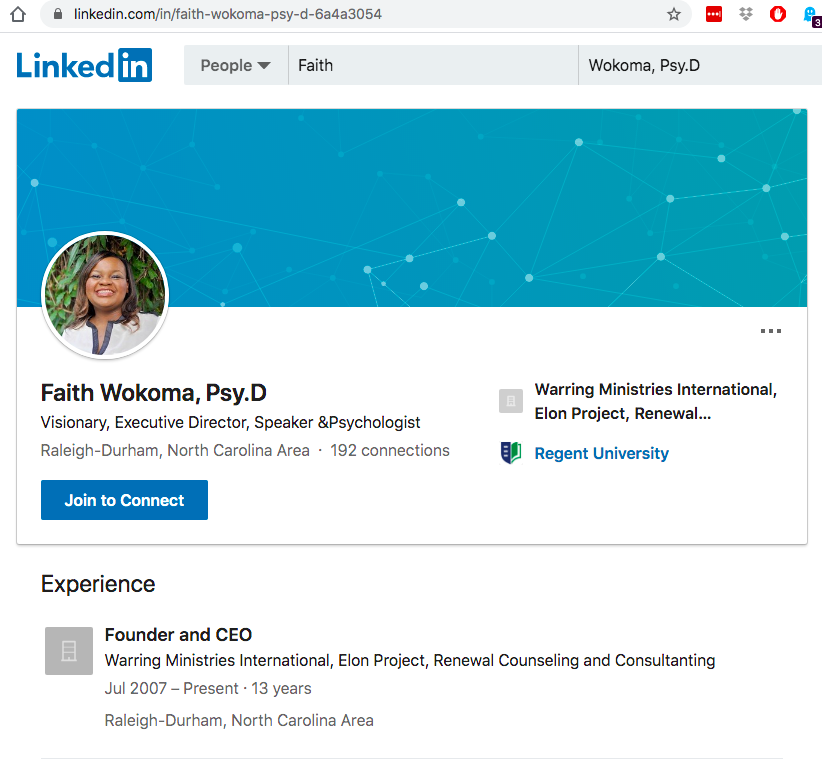This screenshot has height=759, width=822.
Task: Click Warring Ministries International company text
Action: pyautogui.click(x=656, y=402)
